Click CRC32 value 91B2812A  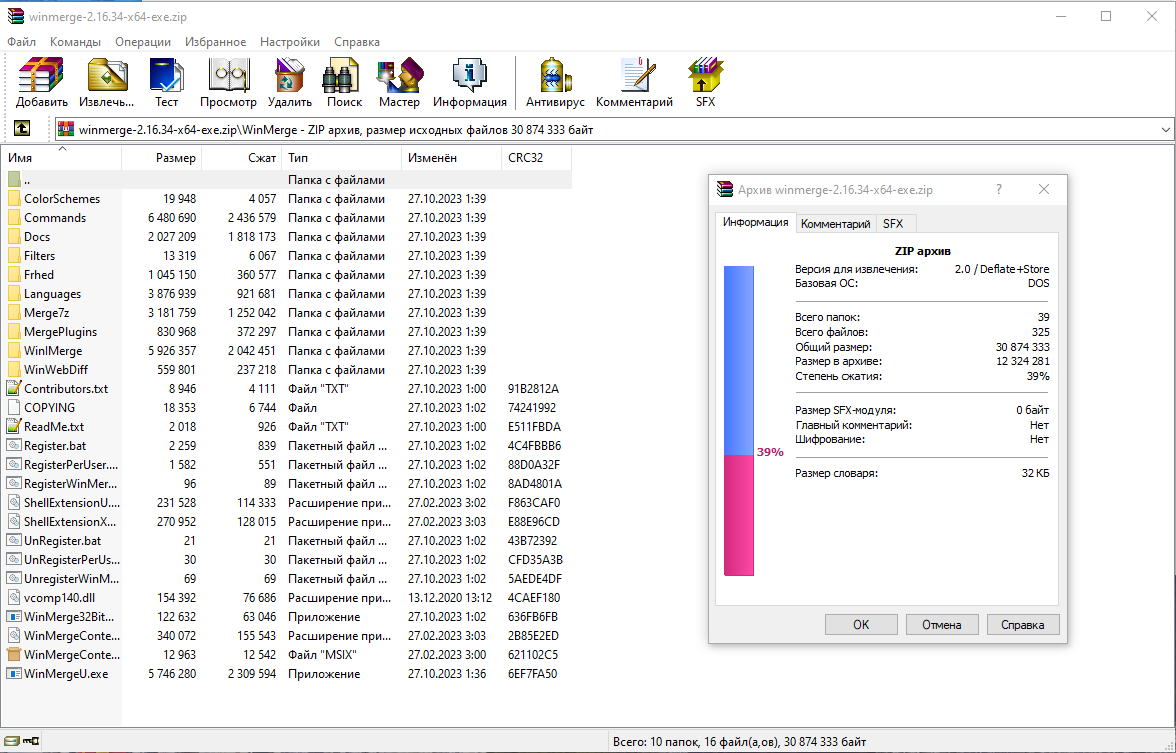tap(533, 388)
